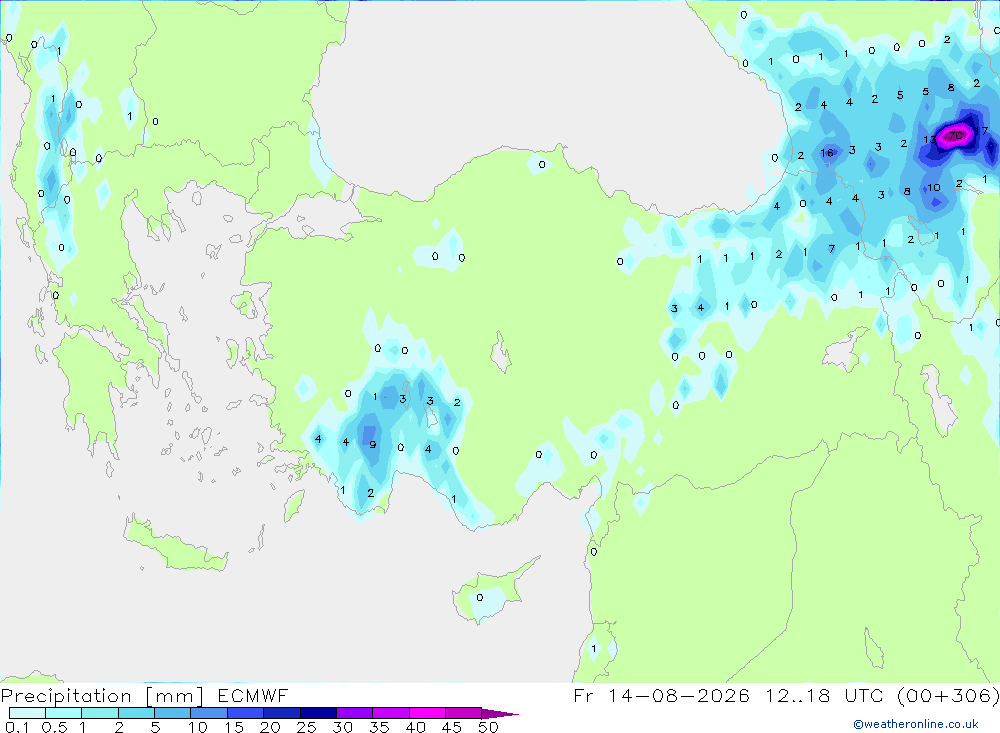
Task: Click the legend label '25'
Action: tap(306, 727)
